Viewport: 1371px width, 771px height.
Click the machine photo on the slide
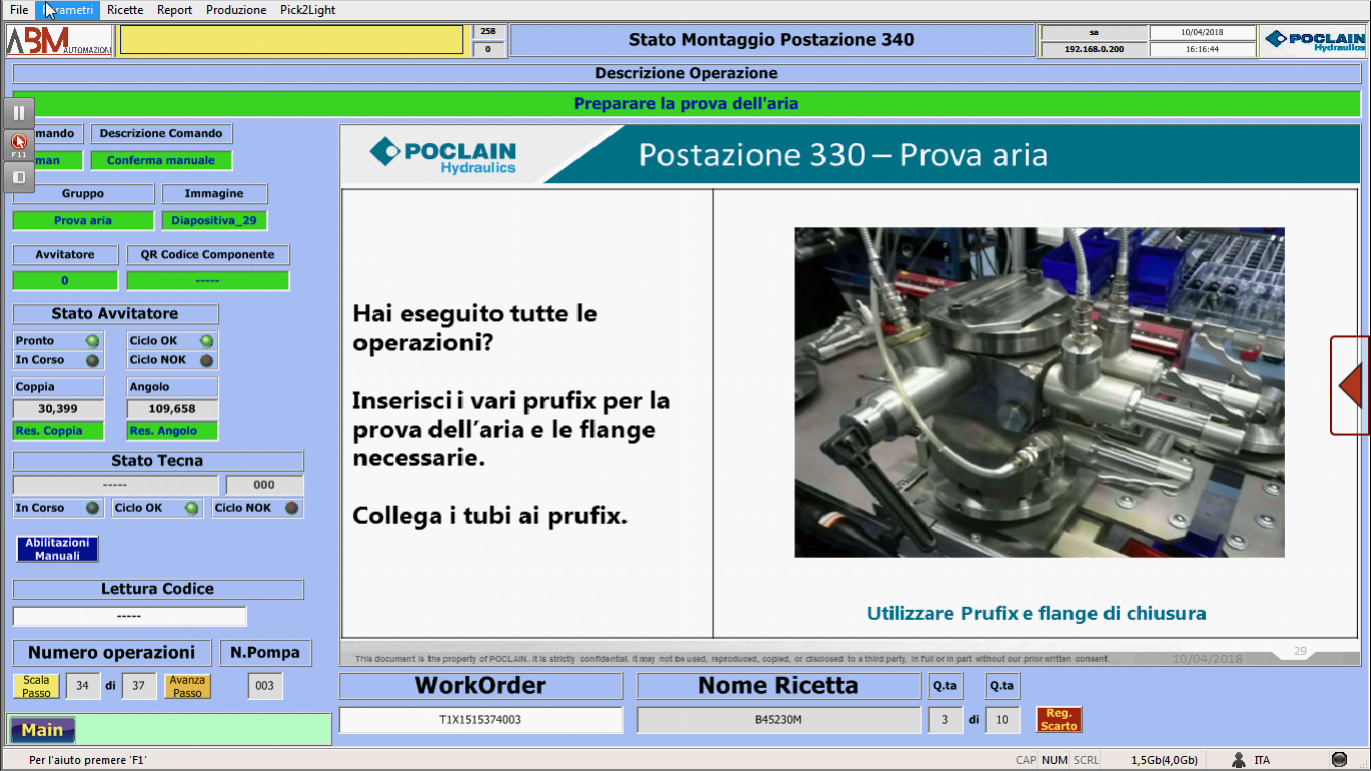tap(1039, 392)
